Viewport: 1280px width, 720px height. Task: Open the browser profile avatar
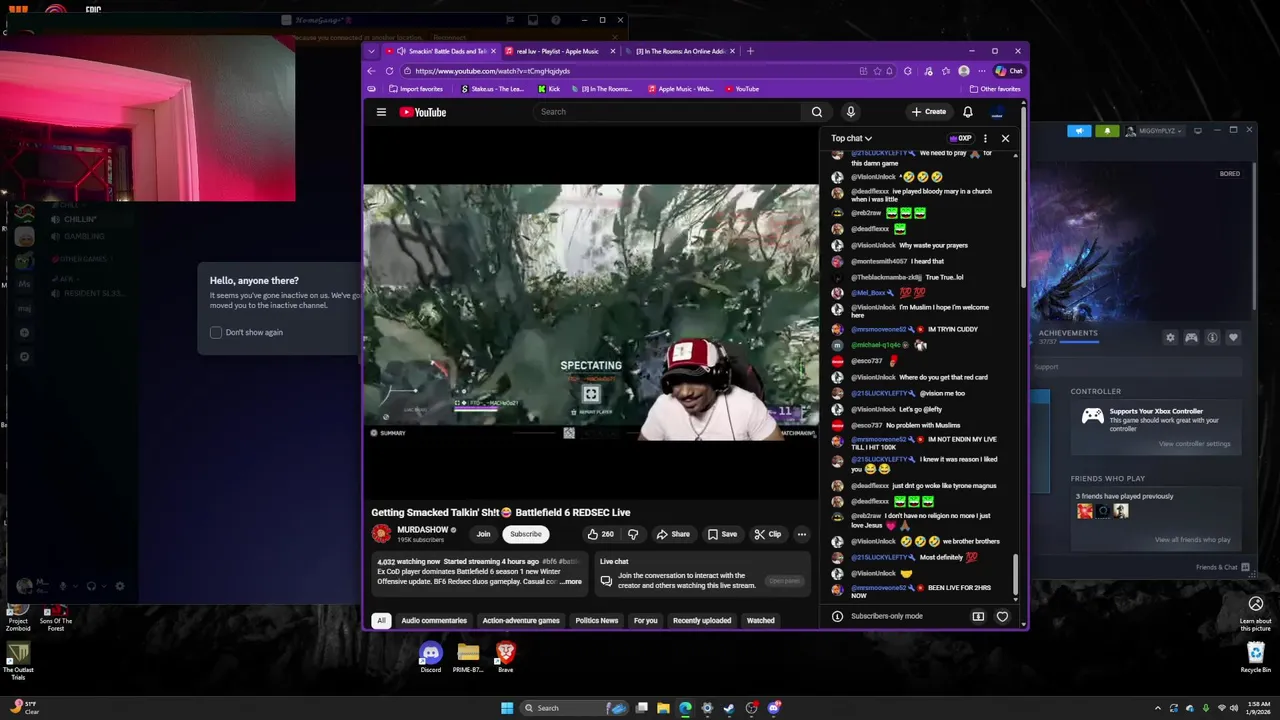(963, 71)
